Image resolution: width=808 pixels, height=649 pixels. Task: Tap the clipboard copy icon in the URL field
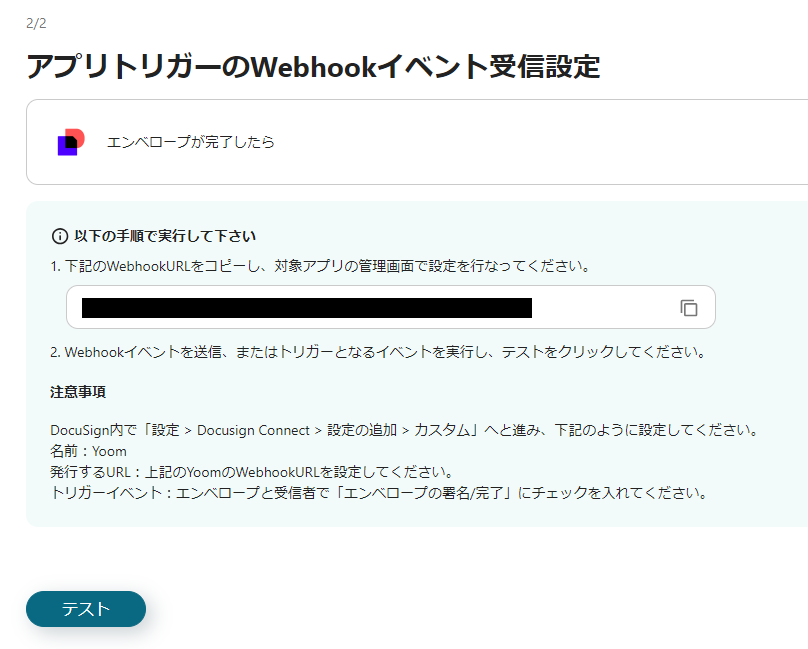coord(690,308)
